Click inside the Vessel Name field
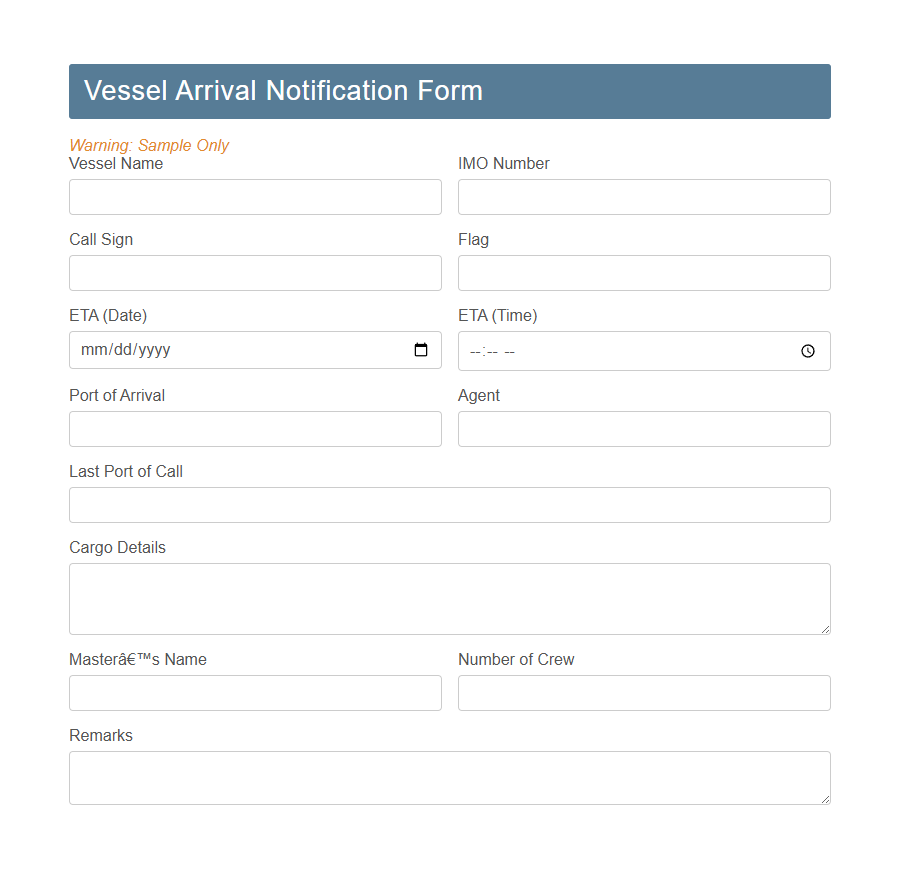This screenshot has height=885, width=900. 255,196
